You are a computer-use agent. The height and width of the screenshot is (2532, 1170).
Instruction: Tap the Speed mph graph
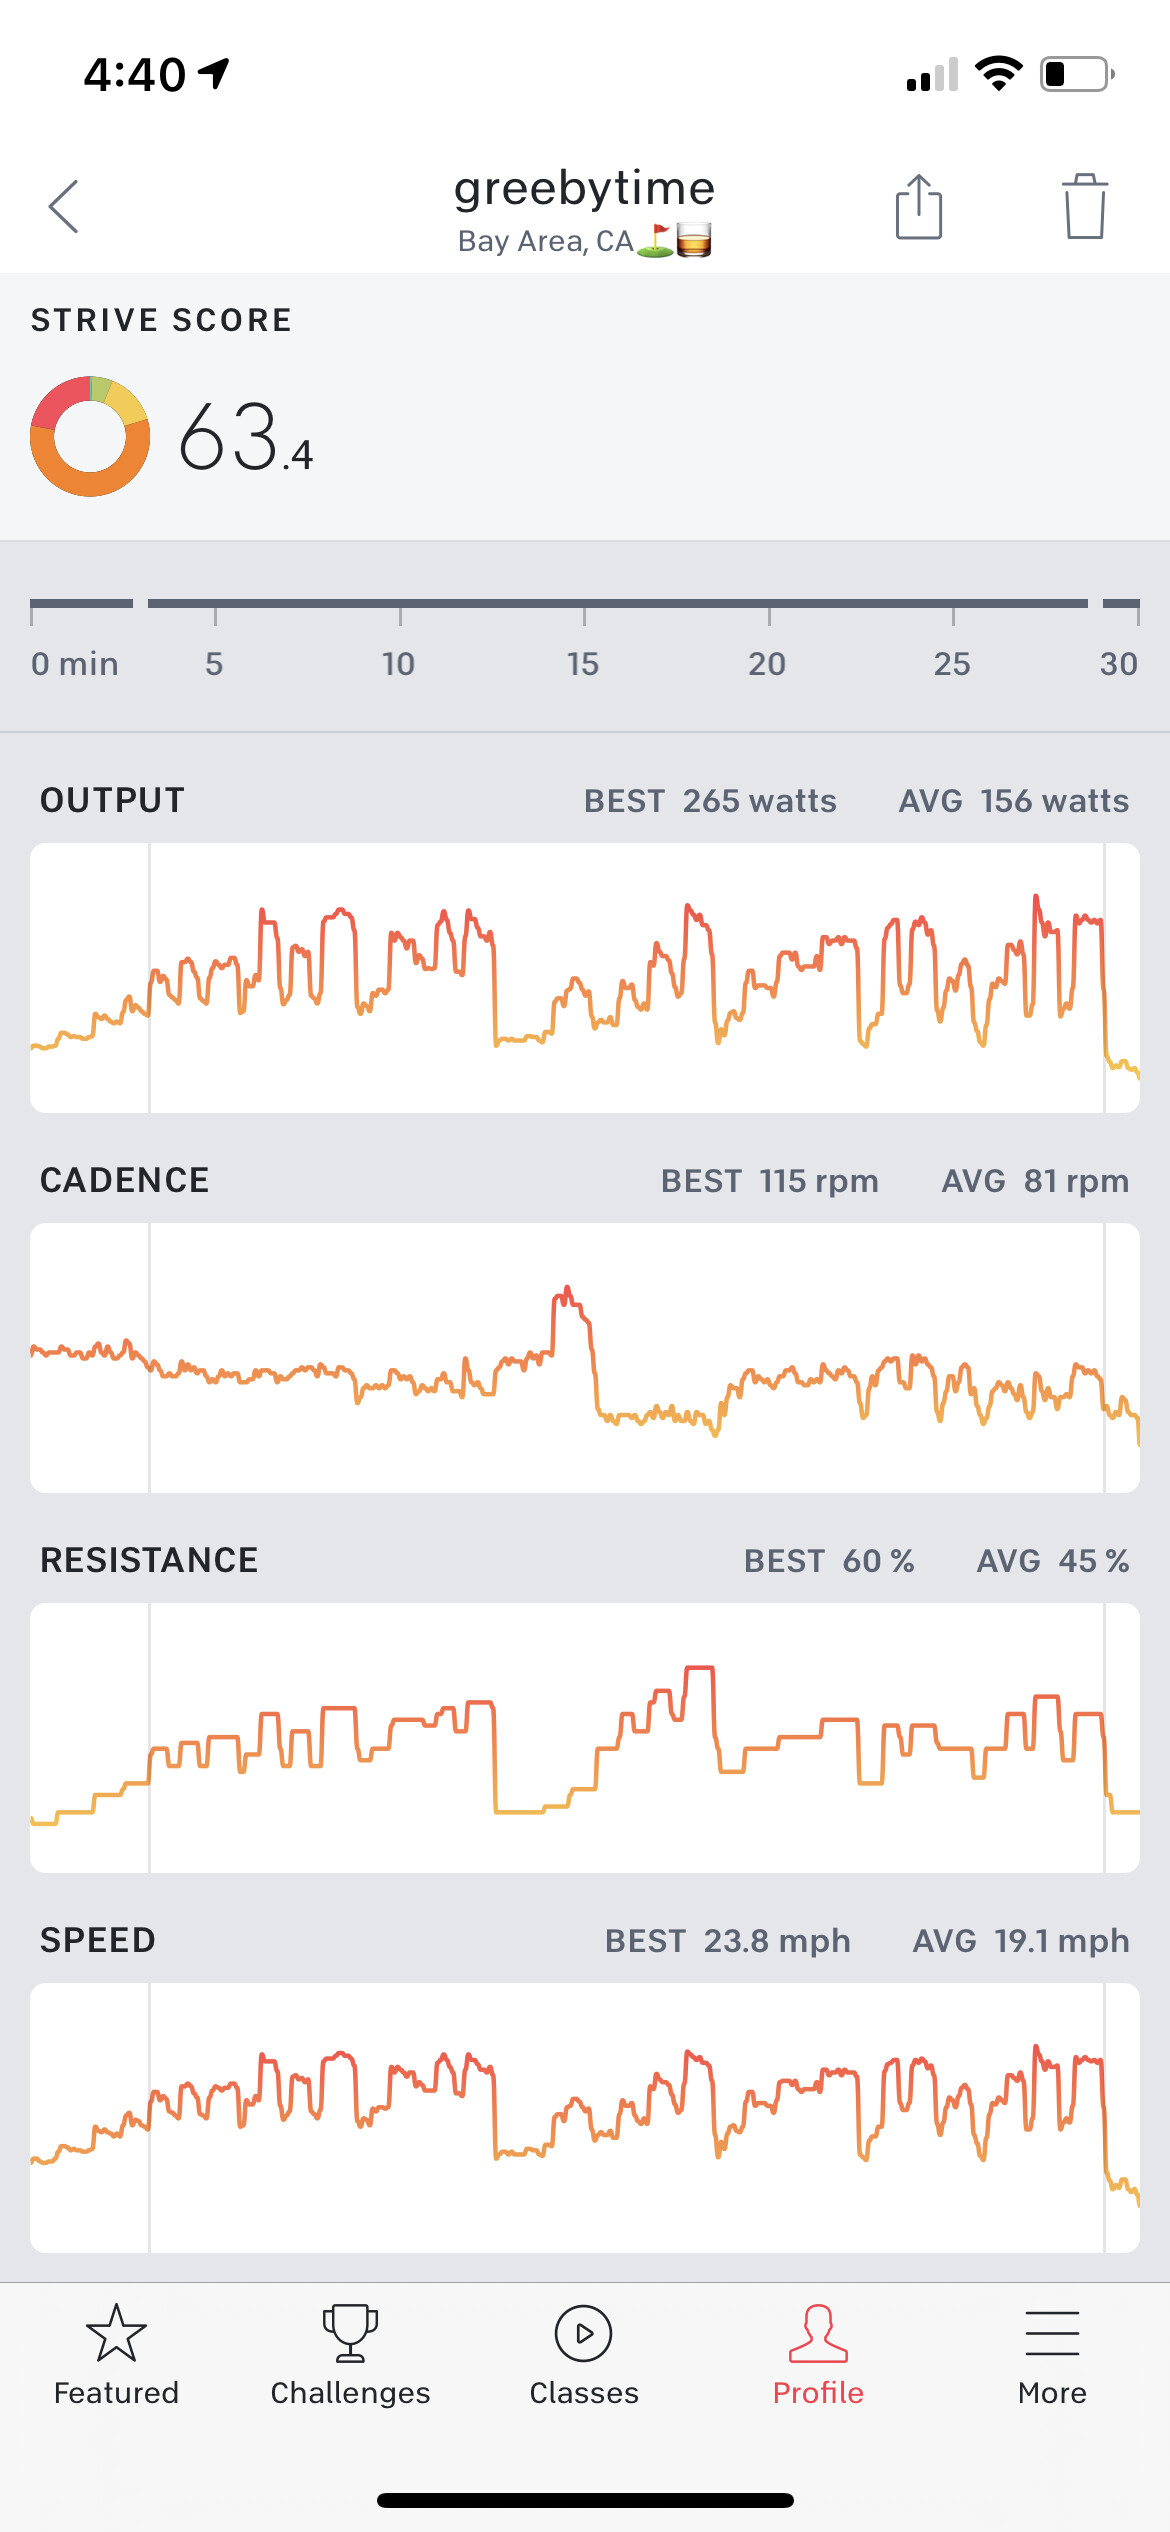(x=585, y=2118)
